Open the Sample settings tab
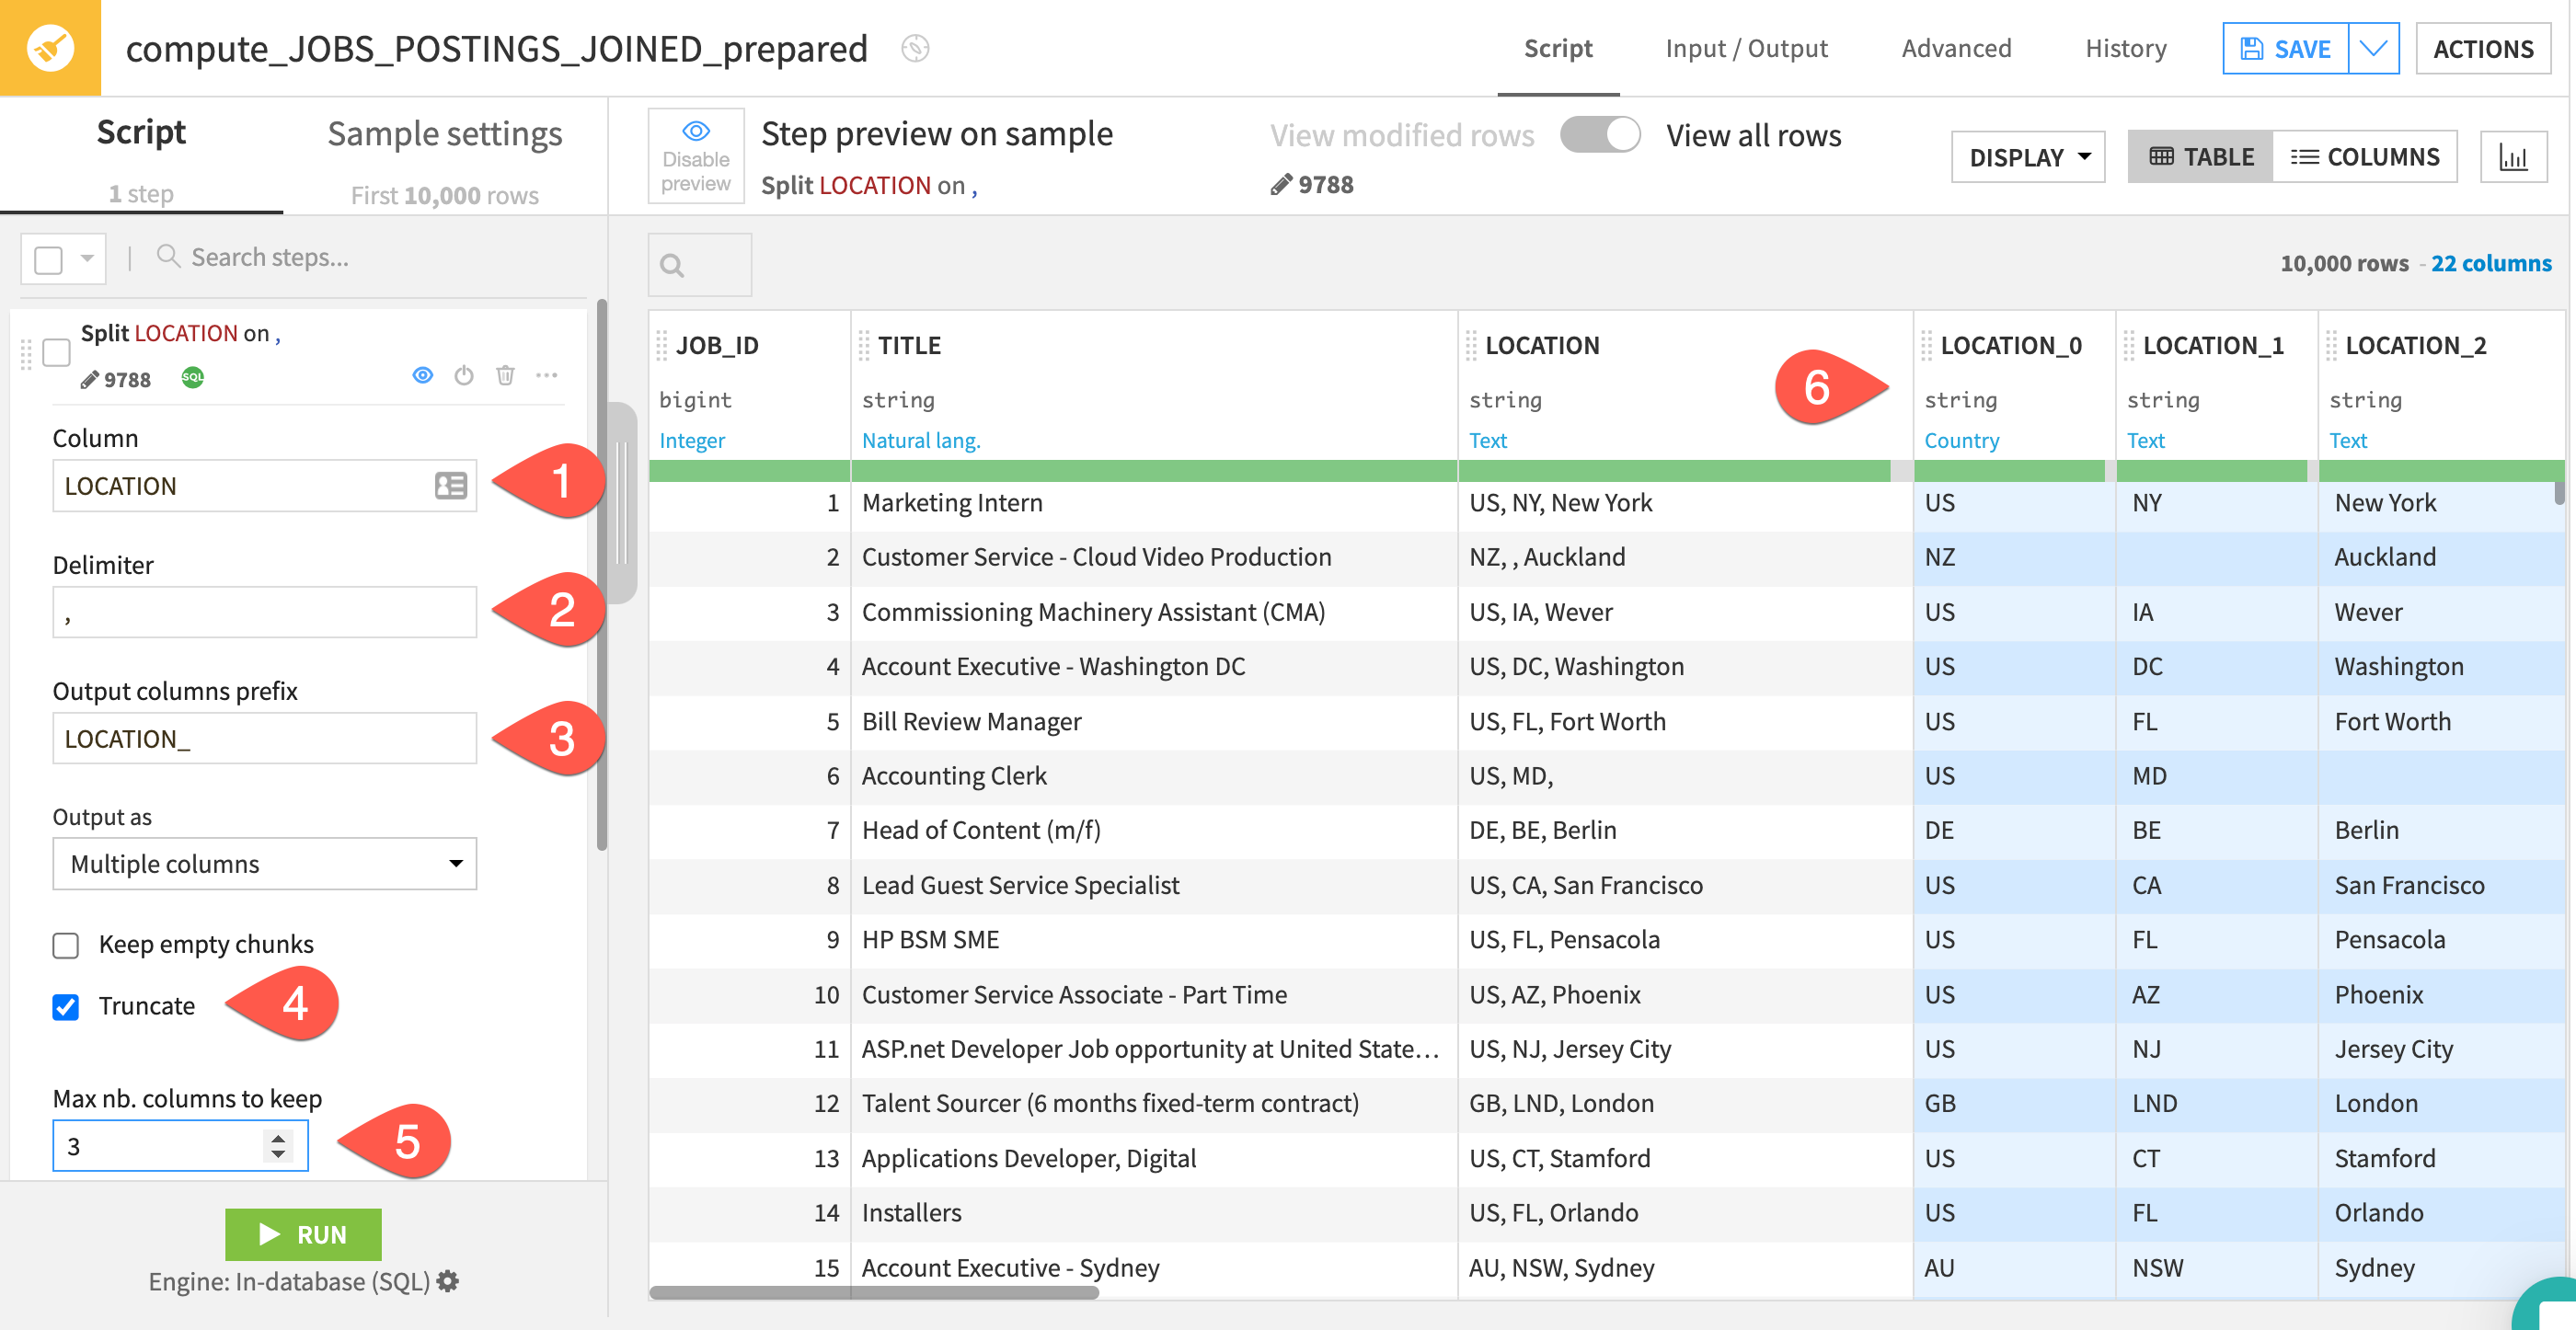The image size is (2576, 1330). [444, 134]
